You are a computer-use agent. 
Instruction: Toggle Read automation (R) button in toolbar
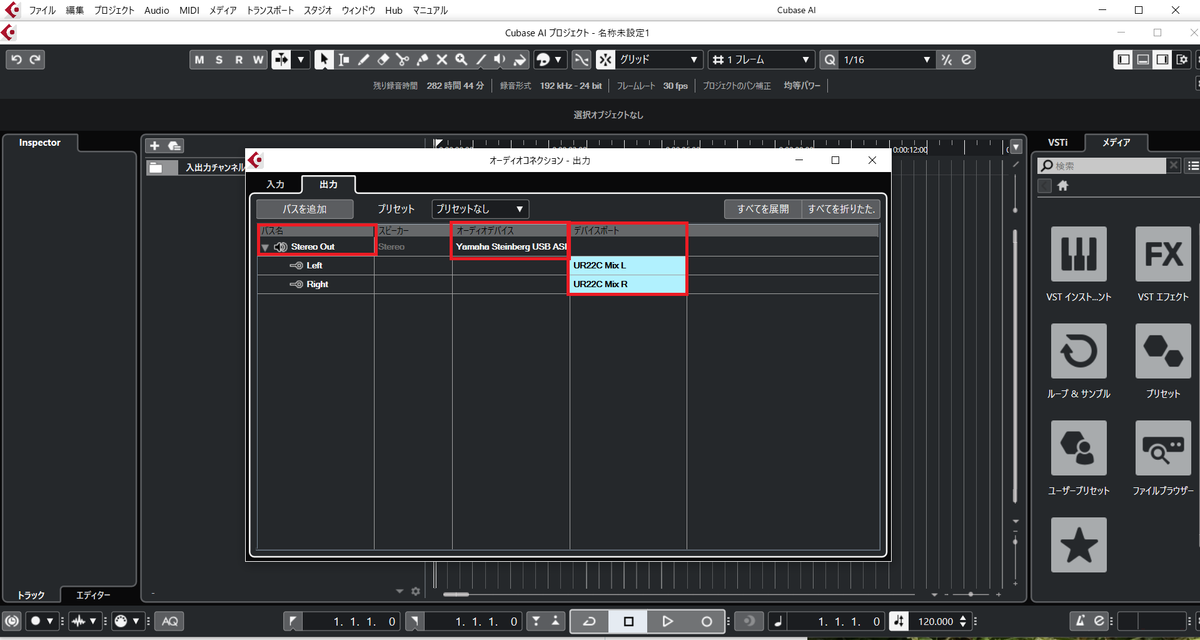pos(238,60)
